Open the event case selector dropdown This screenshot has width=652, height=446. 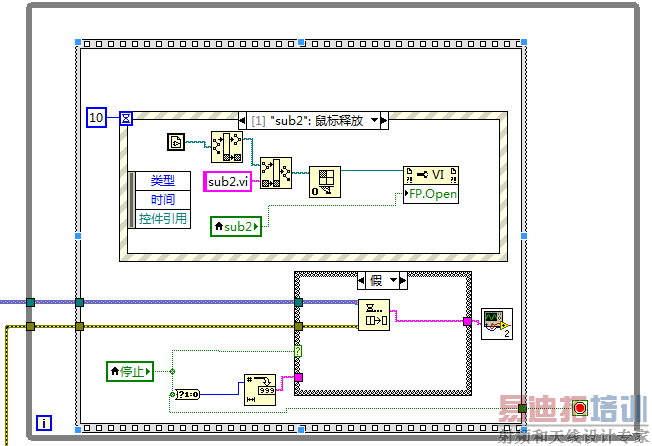pos(375,120)
